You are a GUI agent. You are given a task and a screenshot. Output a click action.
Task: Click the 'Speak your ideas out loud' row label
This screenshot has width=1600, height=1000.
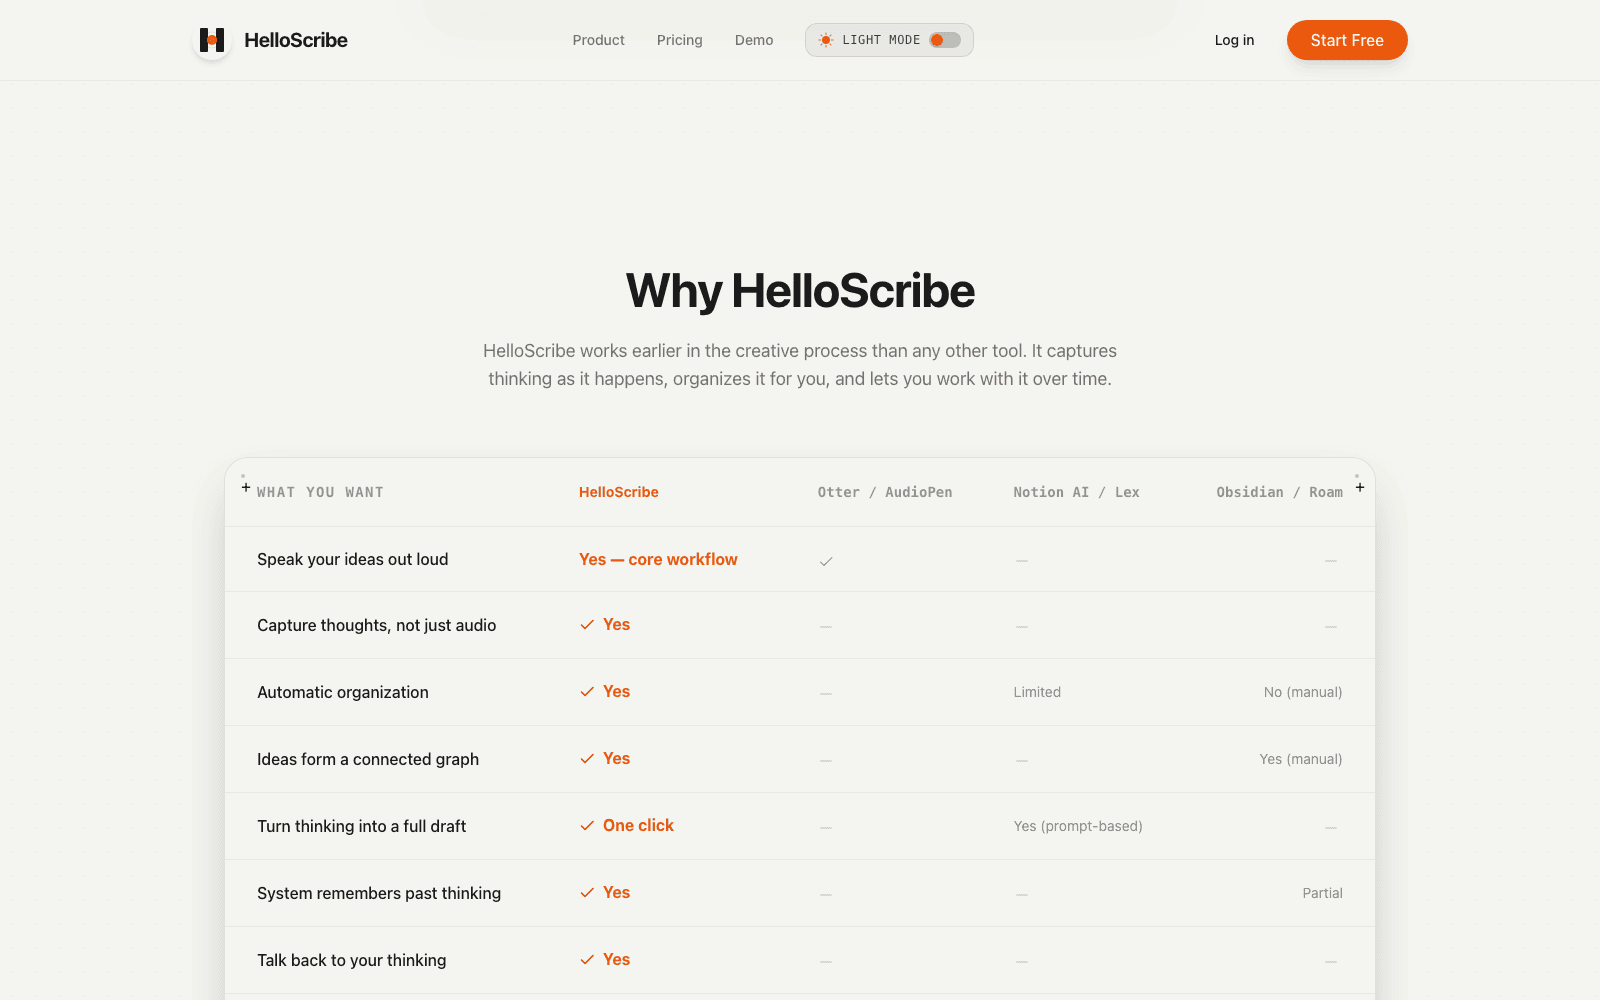[x=353, y=559]
